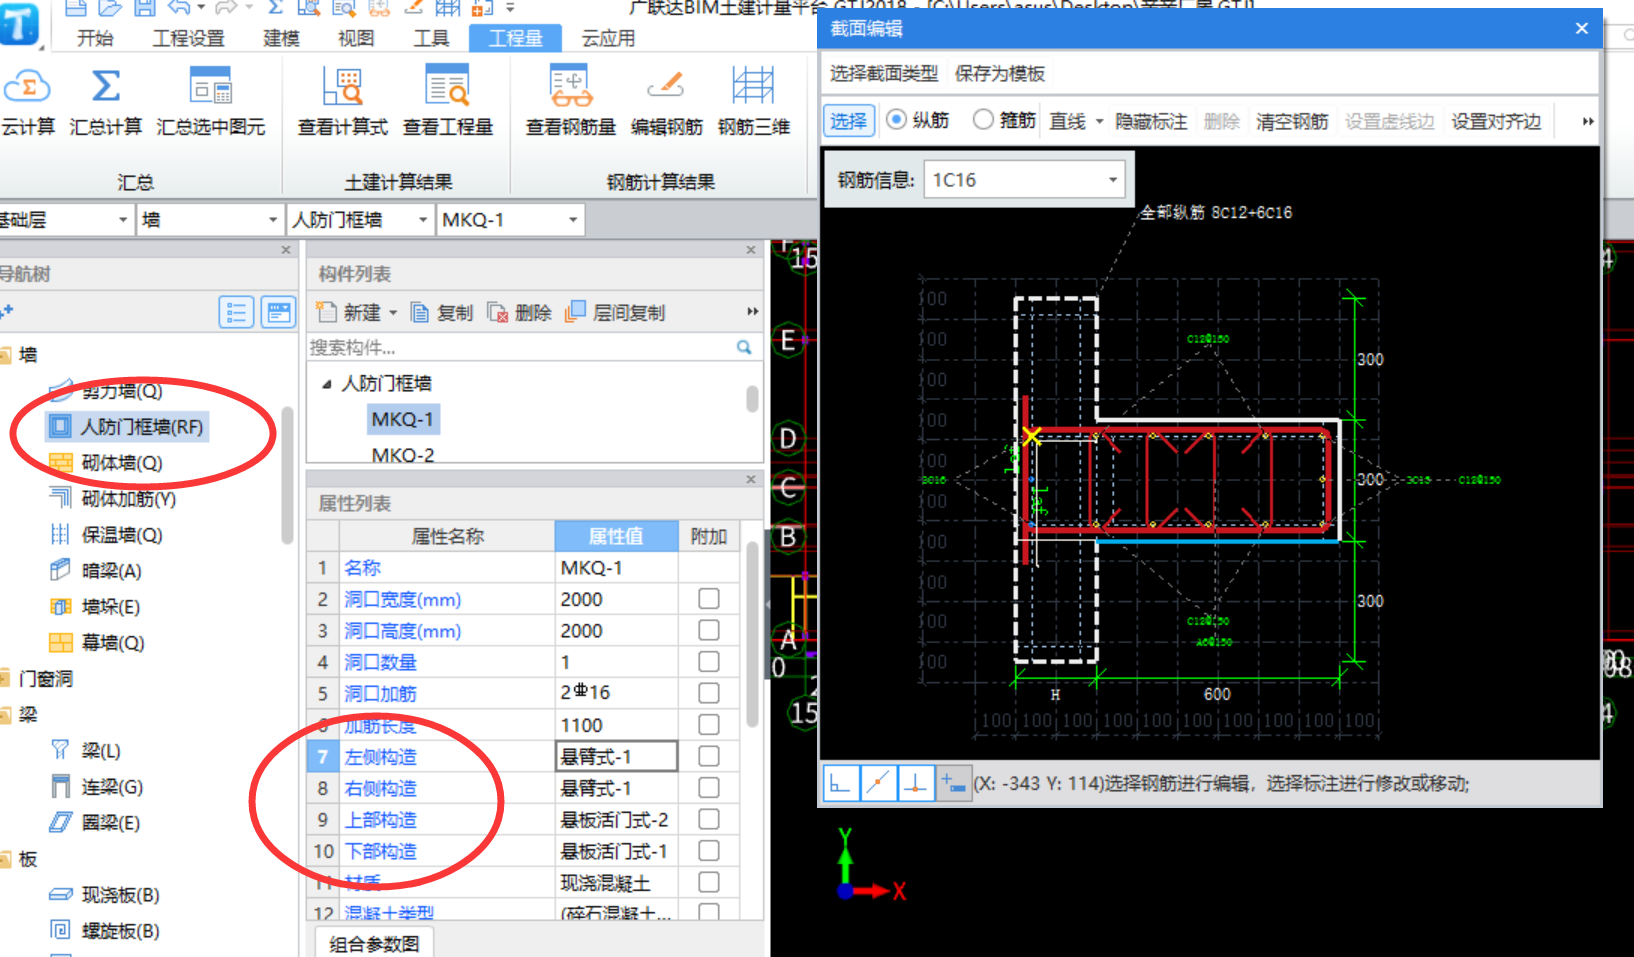Toggle line snap icon in section editor

point(878,783)
